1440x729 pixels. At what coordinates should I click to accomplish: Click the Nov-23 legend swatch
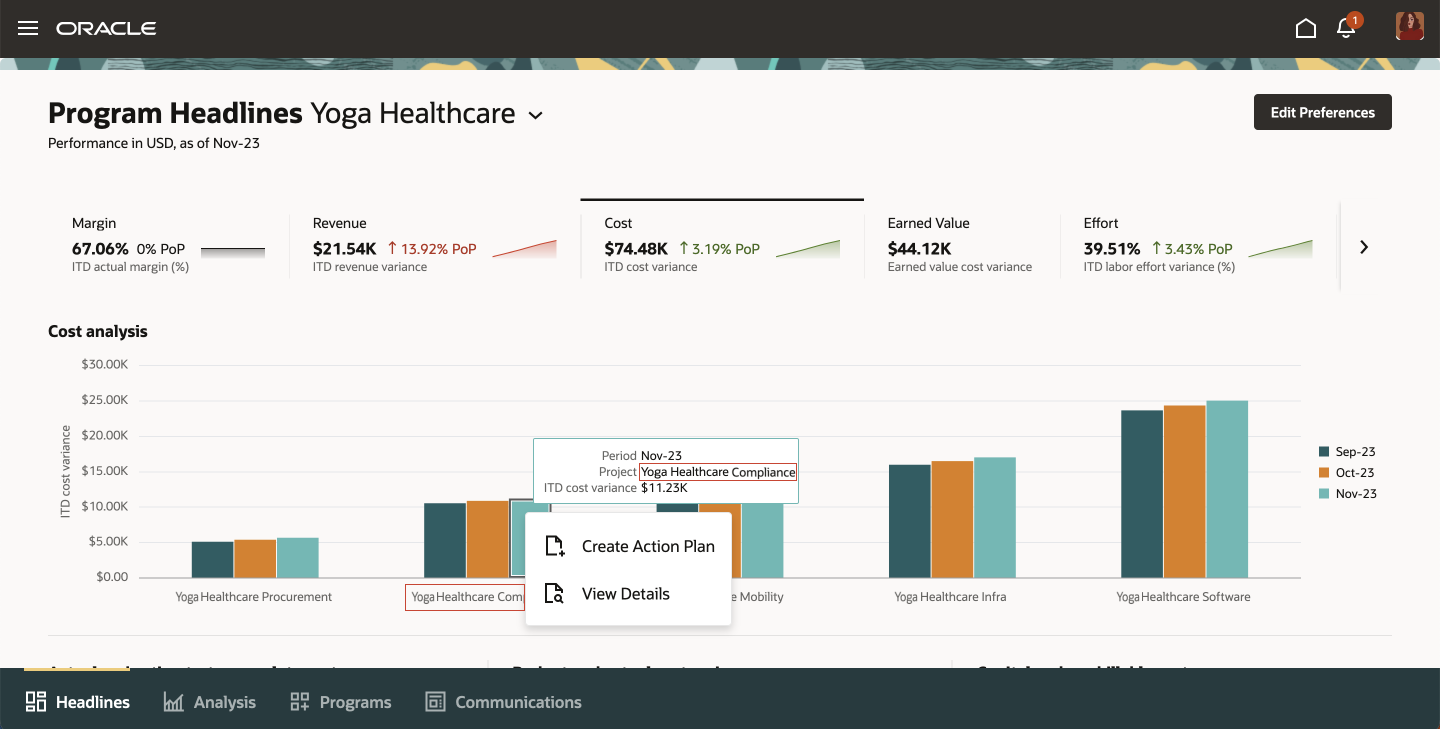[1325, 494]
